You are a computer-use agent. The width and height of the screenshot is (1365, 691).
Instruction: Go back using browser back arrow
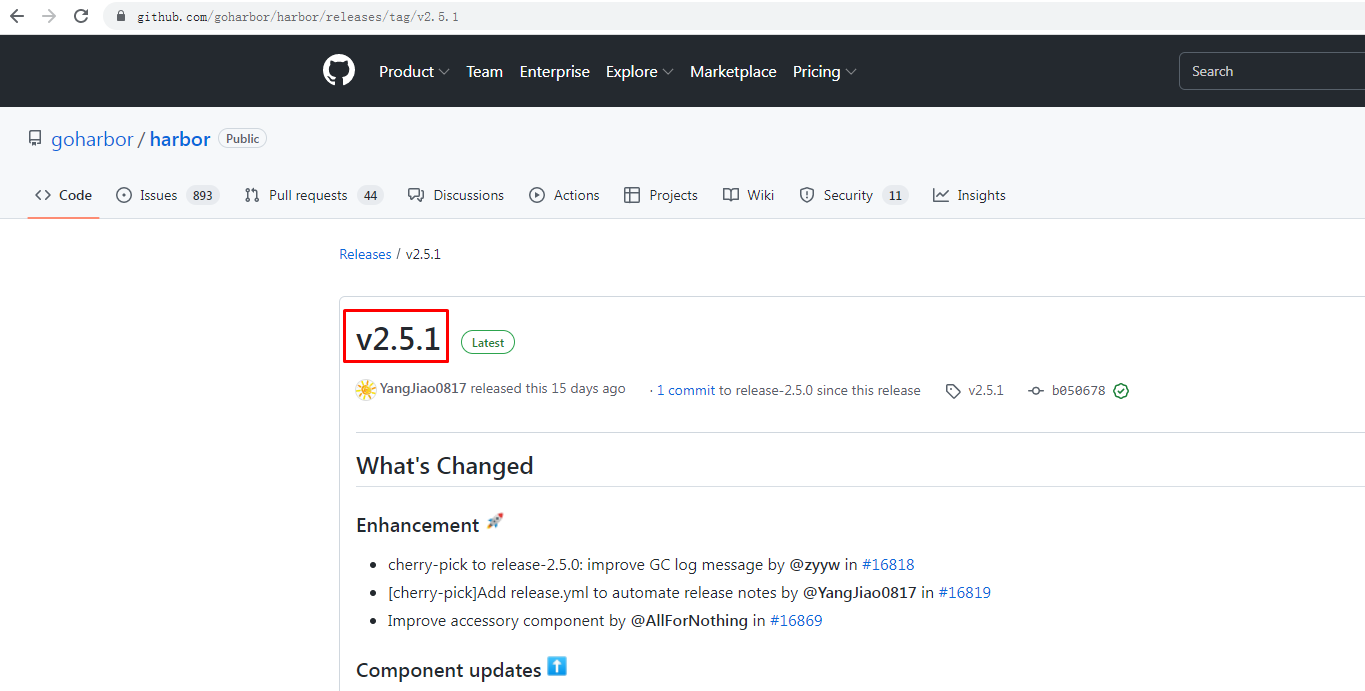pyautogui.click(x=17, y=16)
